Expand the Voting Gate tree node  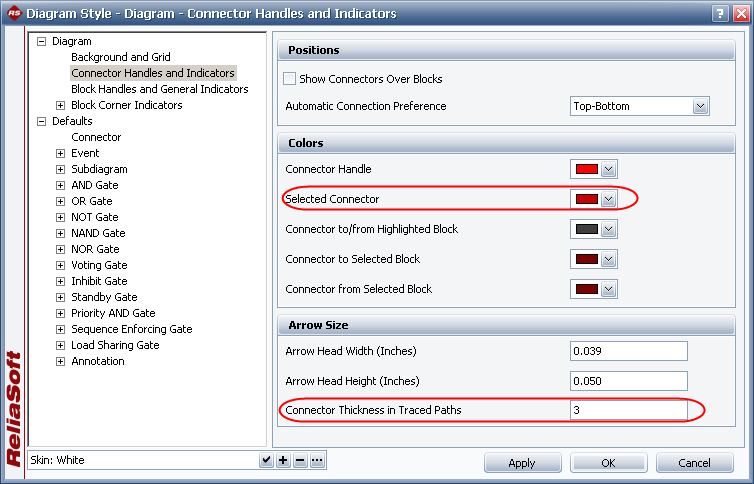click(x=60, y=265)
